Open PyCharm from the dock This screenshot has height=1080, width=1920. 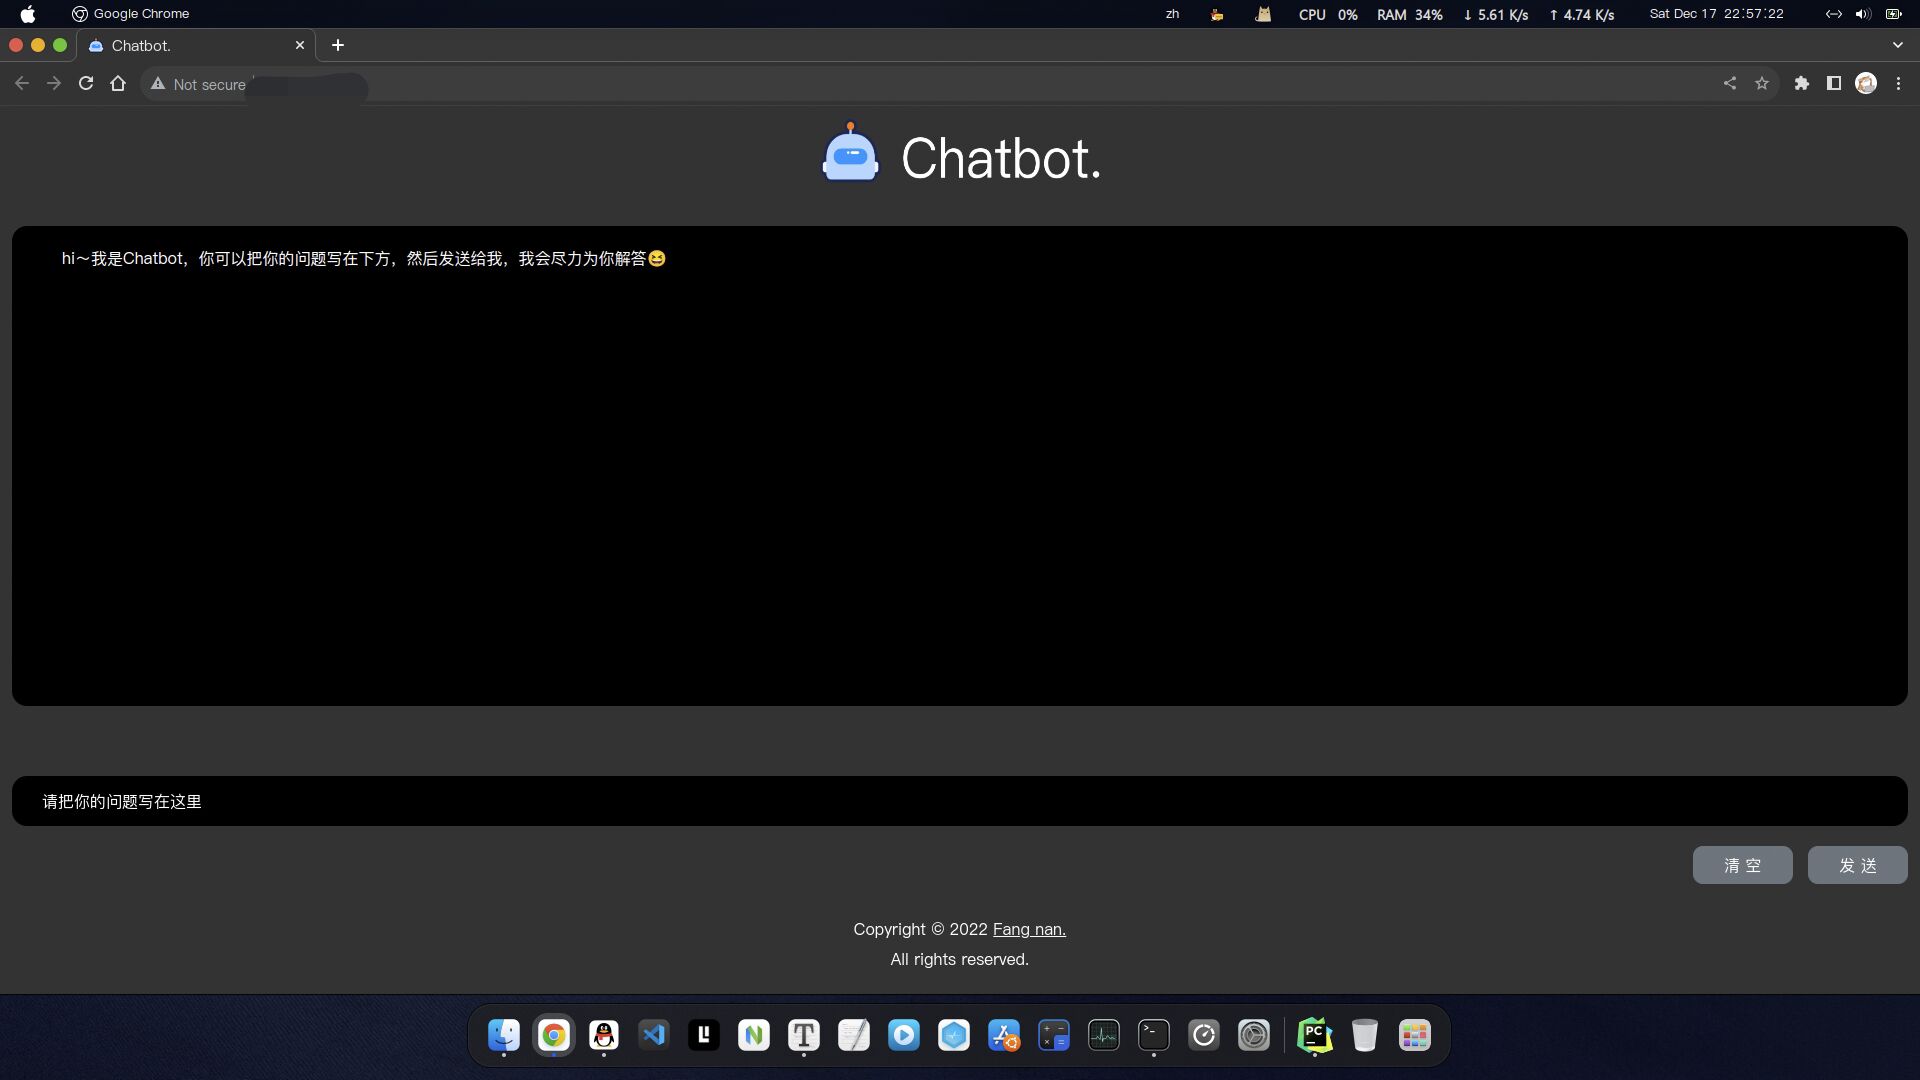[x=1314, y=1035]
